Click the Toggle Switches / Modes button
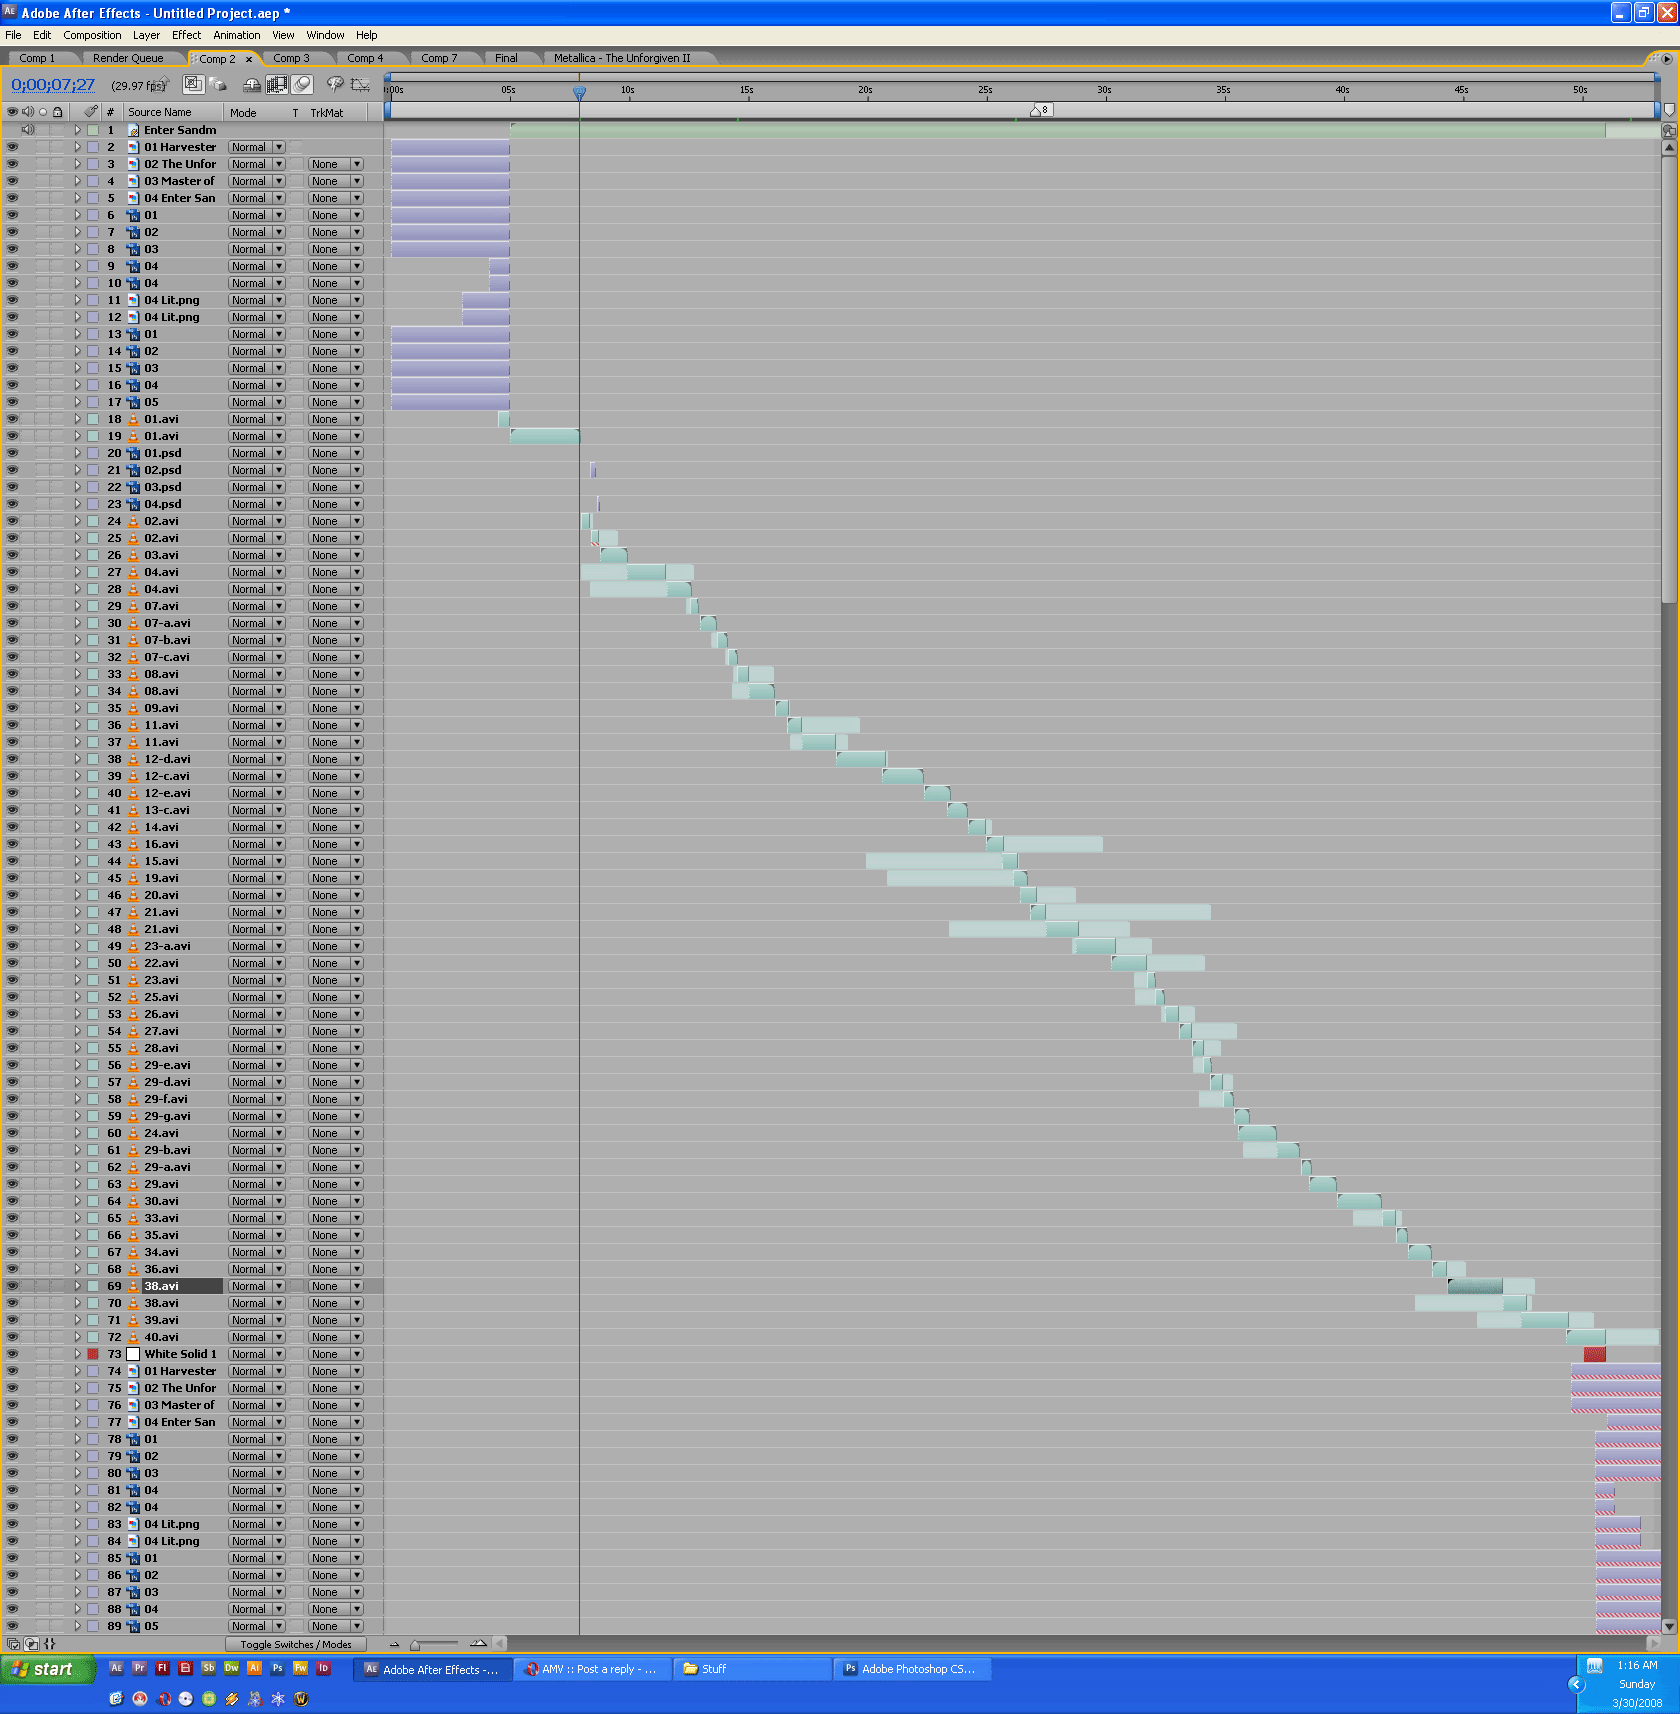The height and width of the screenshot is (1714, 1680). coord(295,1644)
